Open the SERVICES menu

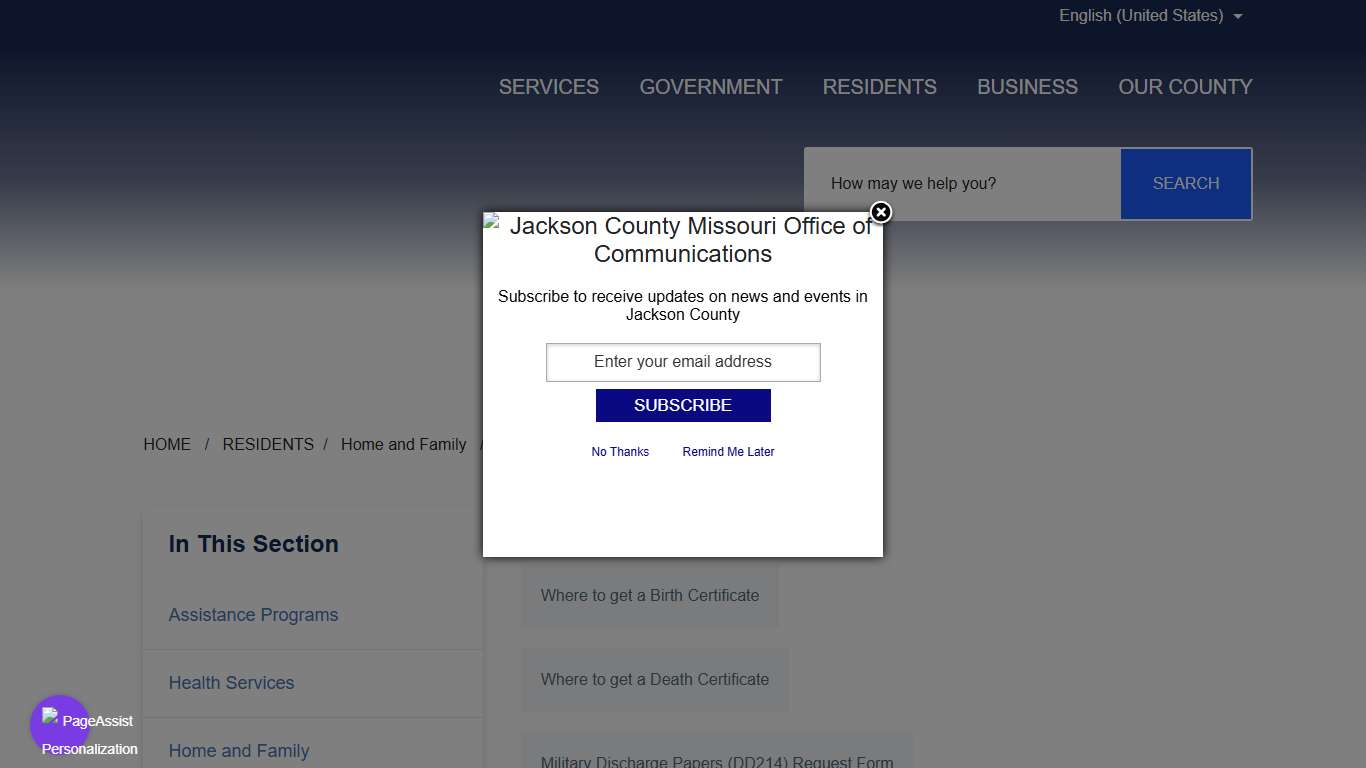coord(549,87)
